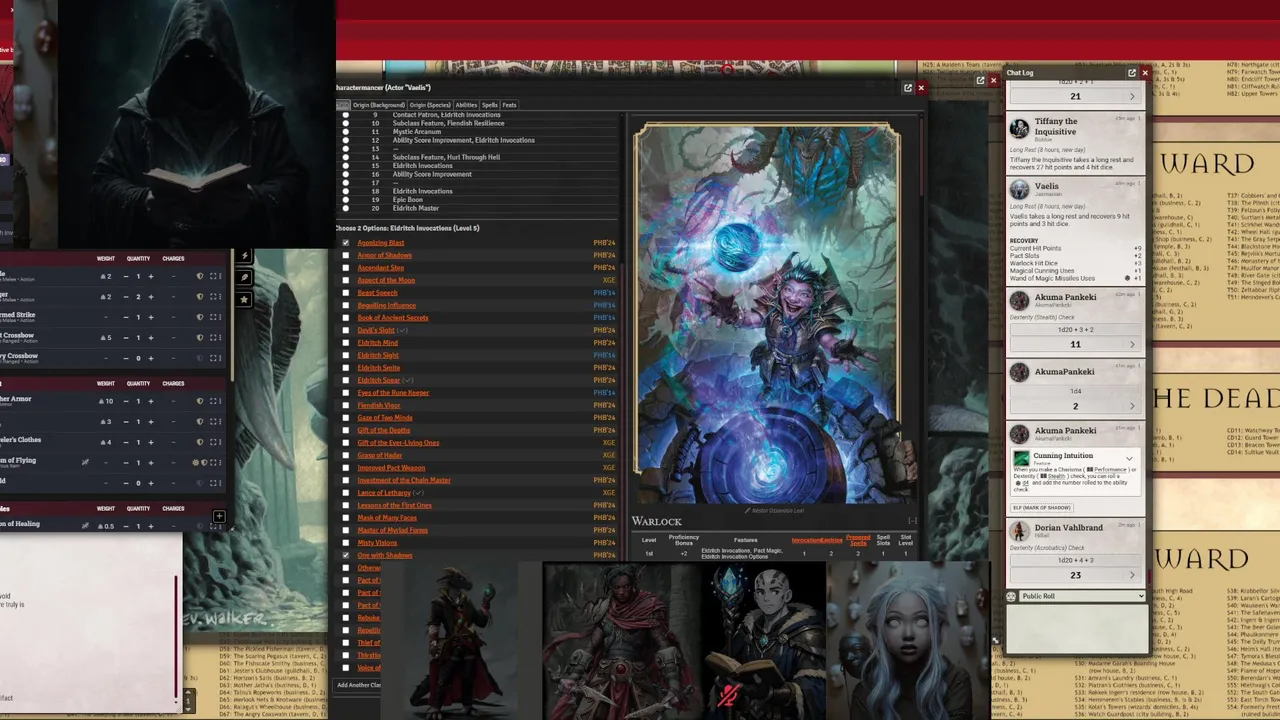Uncheck the Agonizing Blast invocation

[x=346, y=243]
